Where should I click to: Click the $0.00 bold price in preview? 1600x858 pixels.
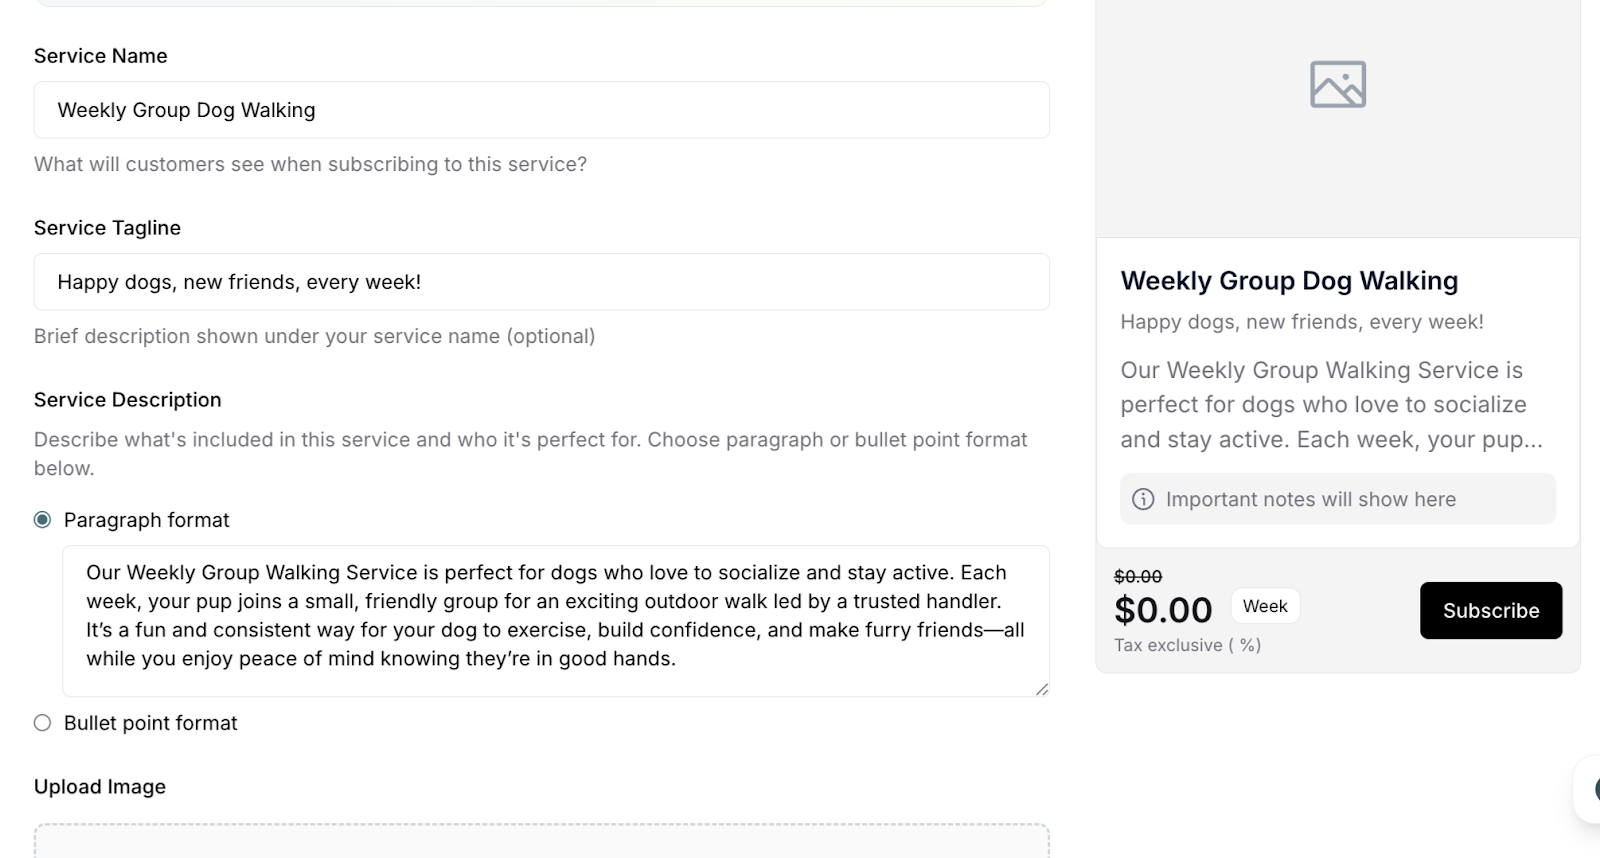(1163, 610)
